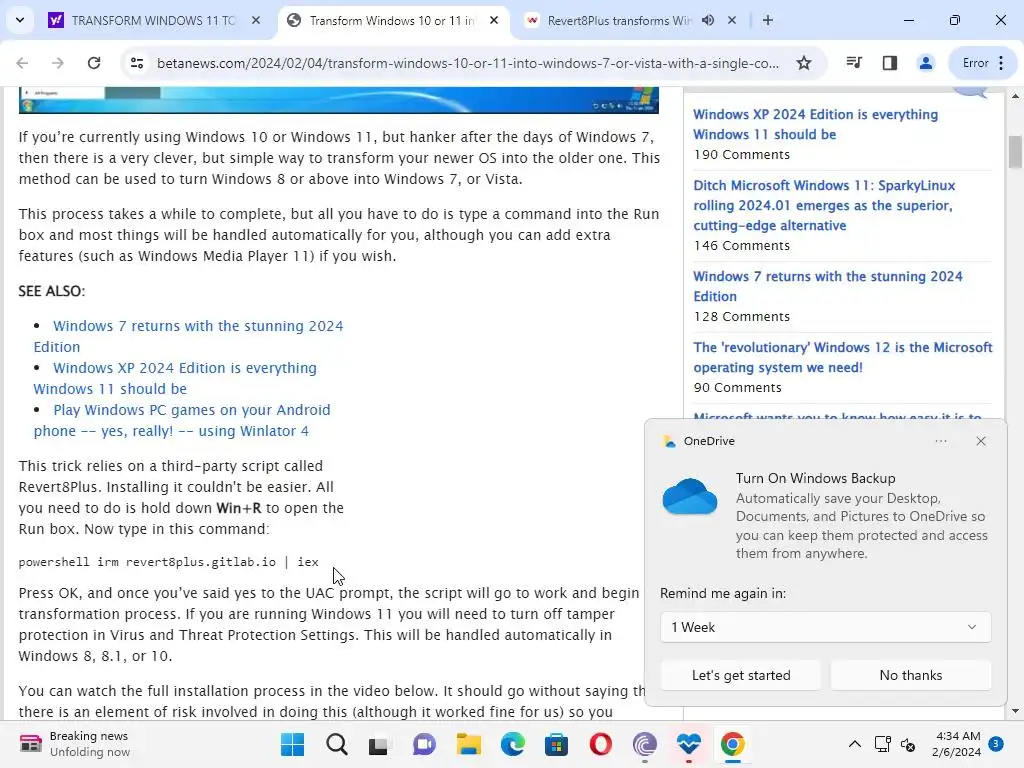Click the scrollbar down arrow
This screenshot has height=768, width=1024.
click(x=1015, y=711)
